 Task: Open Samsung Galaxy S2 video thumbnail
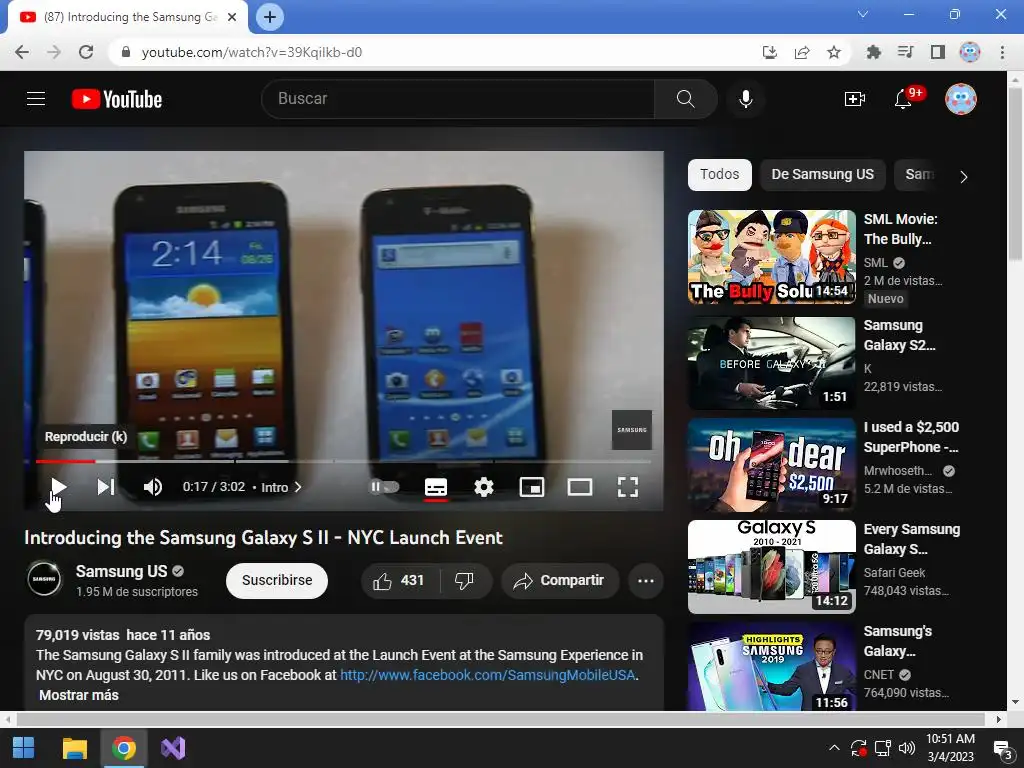tap(771, 363)
